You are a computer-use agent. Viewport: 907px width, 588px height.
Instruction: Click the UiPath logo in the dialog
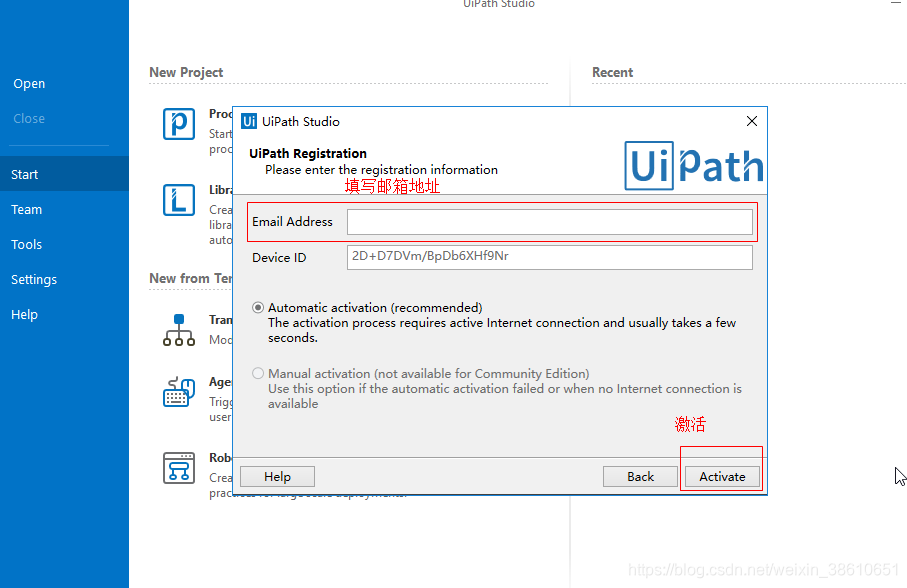[x=694, y=166]
